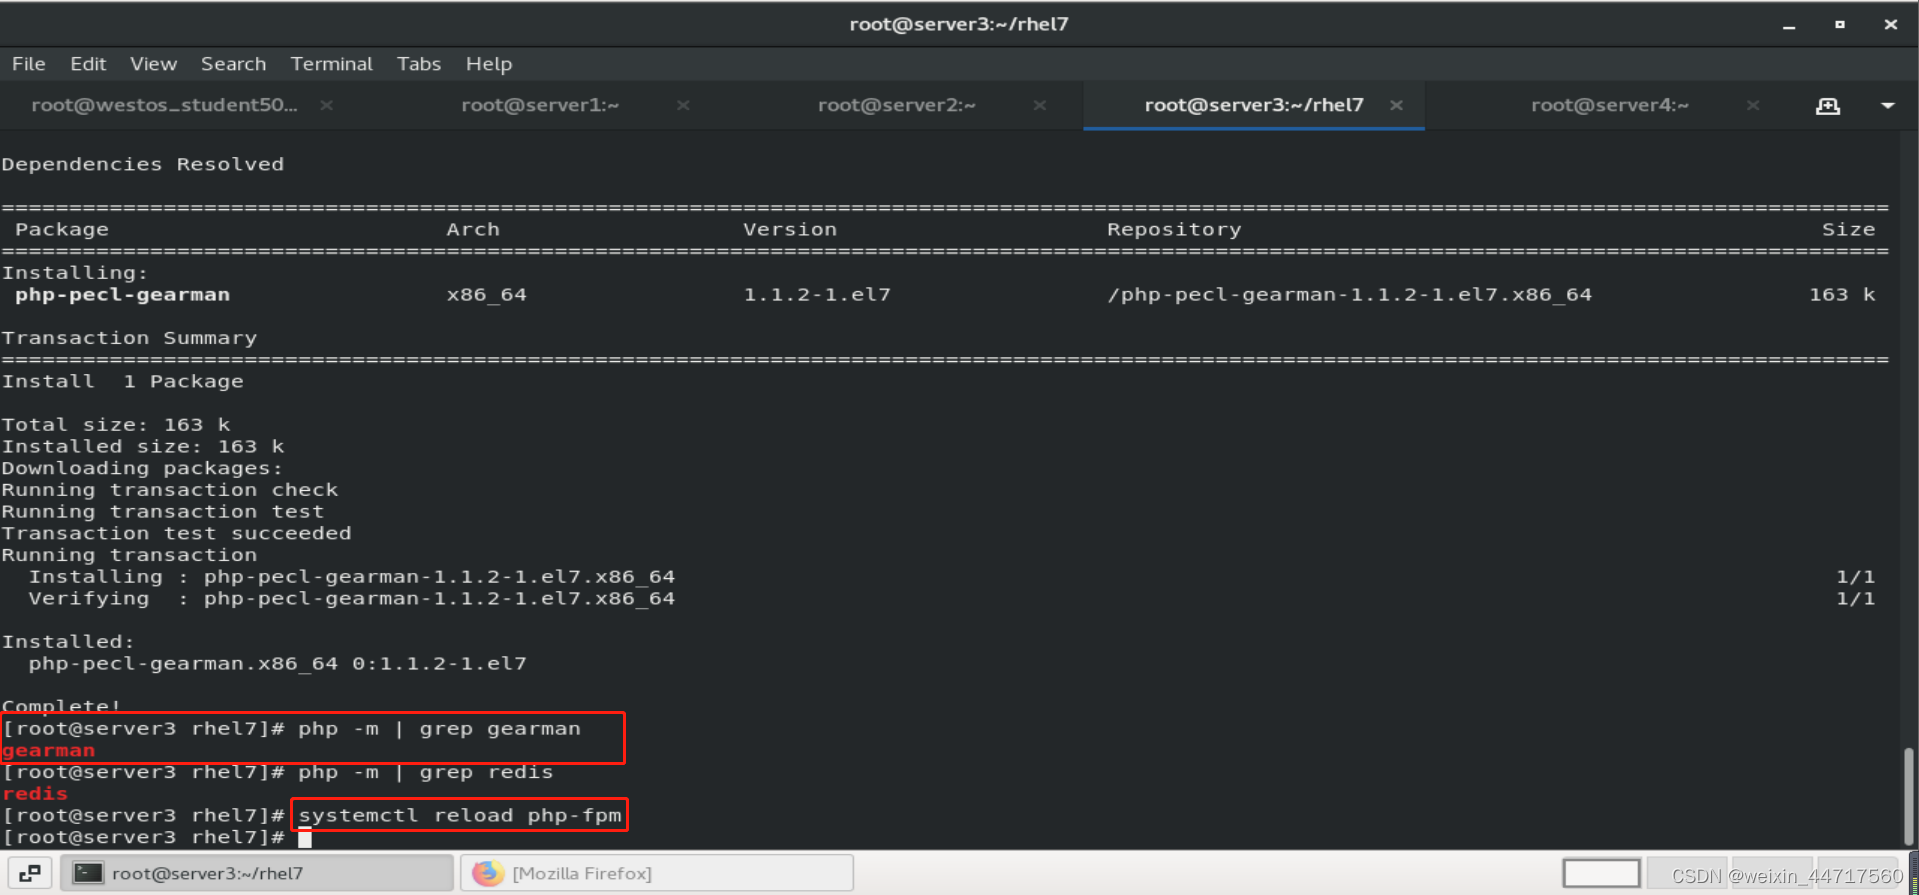Screen dimensions: 1919x895
Task: Click the 'Repository' column header
Action: (x=1174, y=230)
